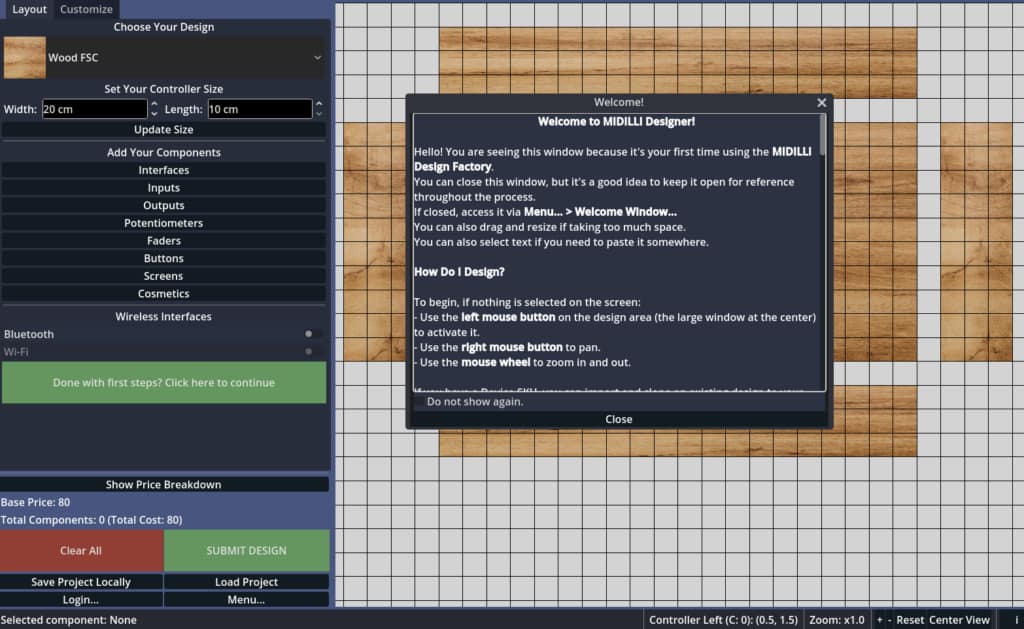Open the info icon in status bar
1024x629 pixels.
click(1016, 620)
